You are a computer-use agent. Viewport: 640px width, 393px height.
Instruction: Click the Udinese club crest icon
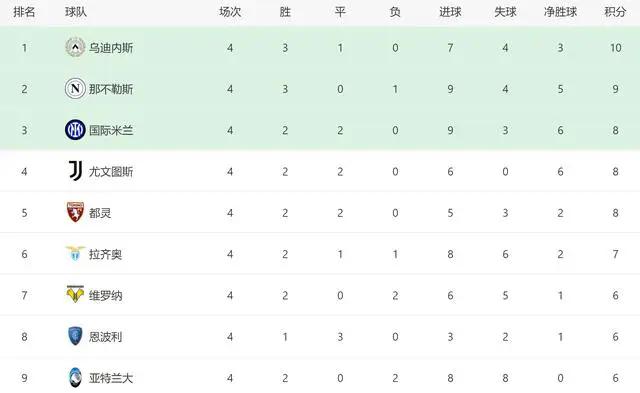75,47
